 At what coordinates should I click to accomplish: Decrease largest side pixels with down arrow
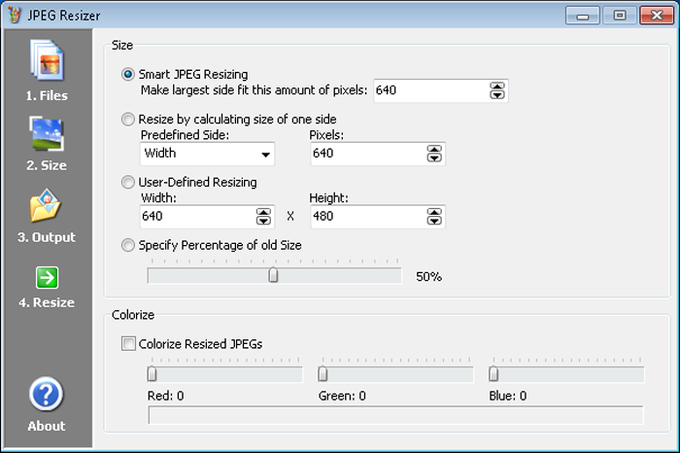pos(497,95)
